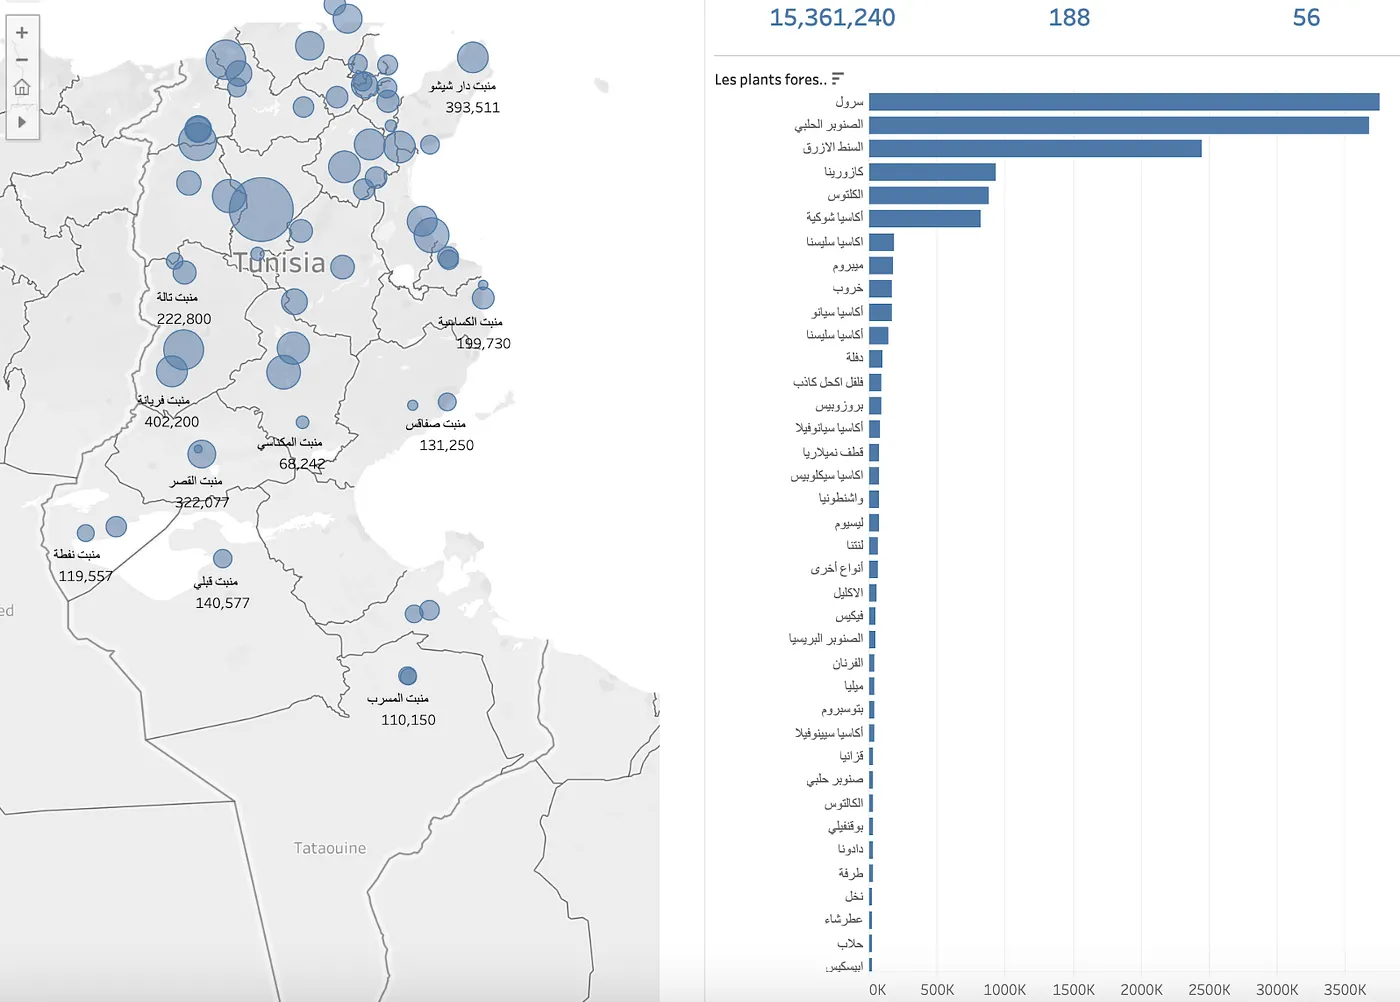The height and width of the screenshot is (1002, 1400).
Task: Reset map view with the home icon
Action: 21,87
